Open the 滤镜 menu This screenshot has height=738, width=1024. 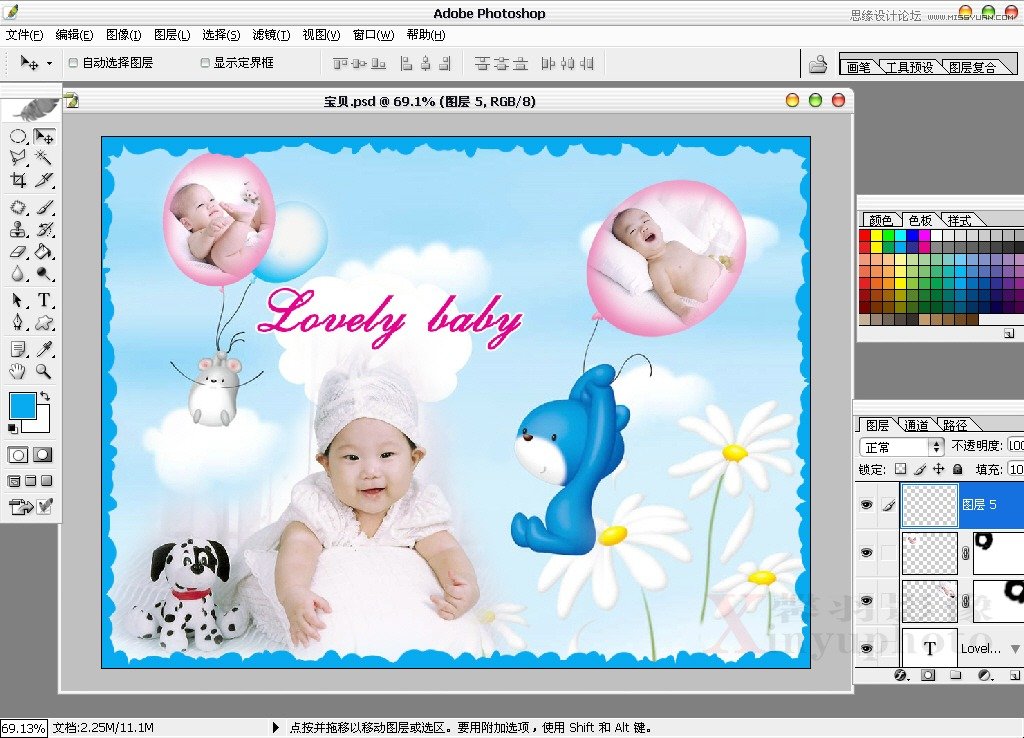[271, 35]
